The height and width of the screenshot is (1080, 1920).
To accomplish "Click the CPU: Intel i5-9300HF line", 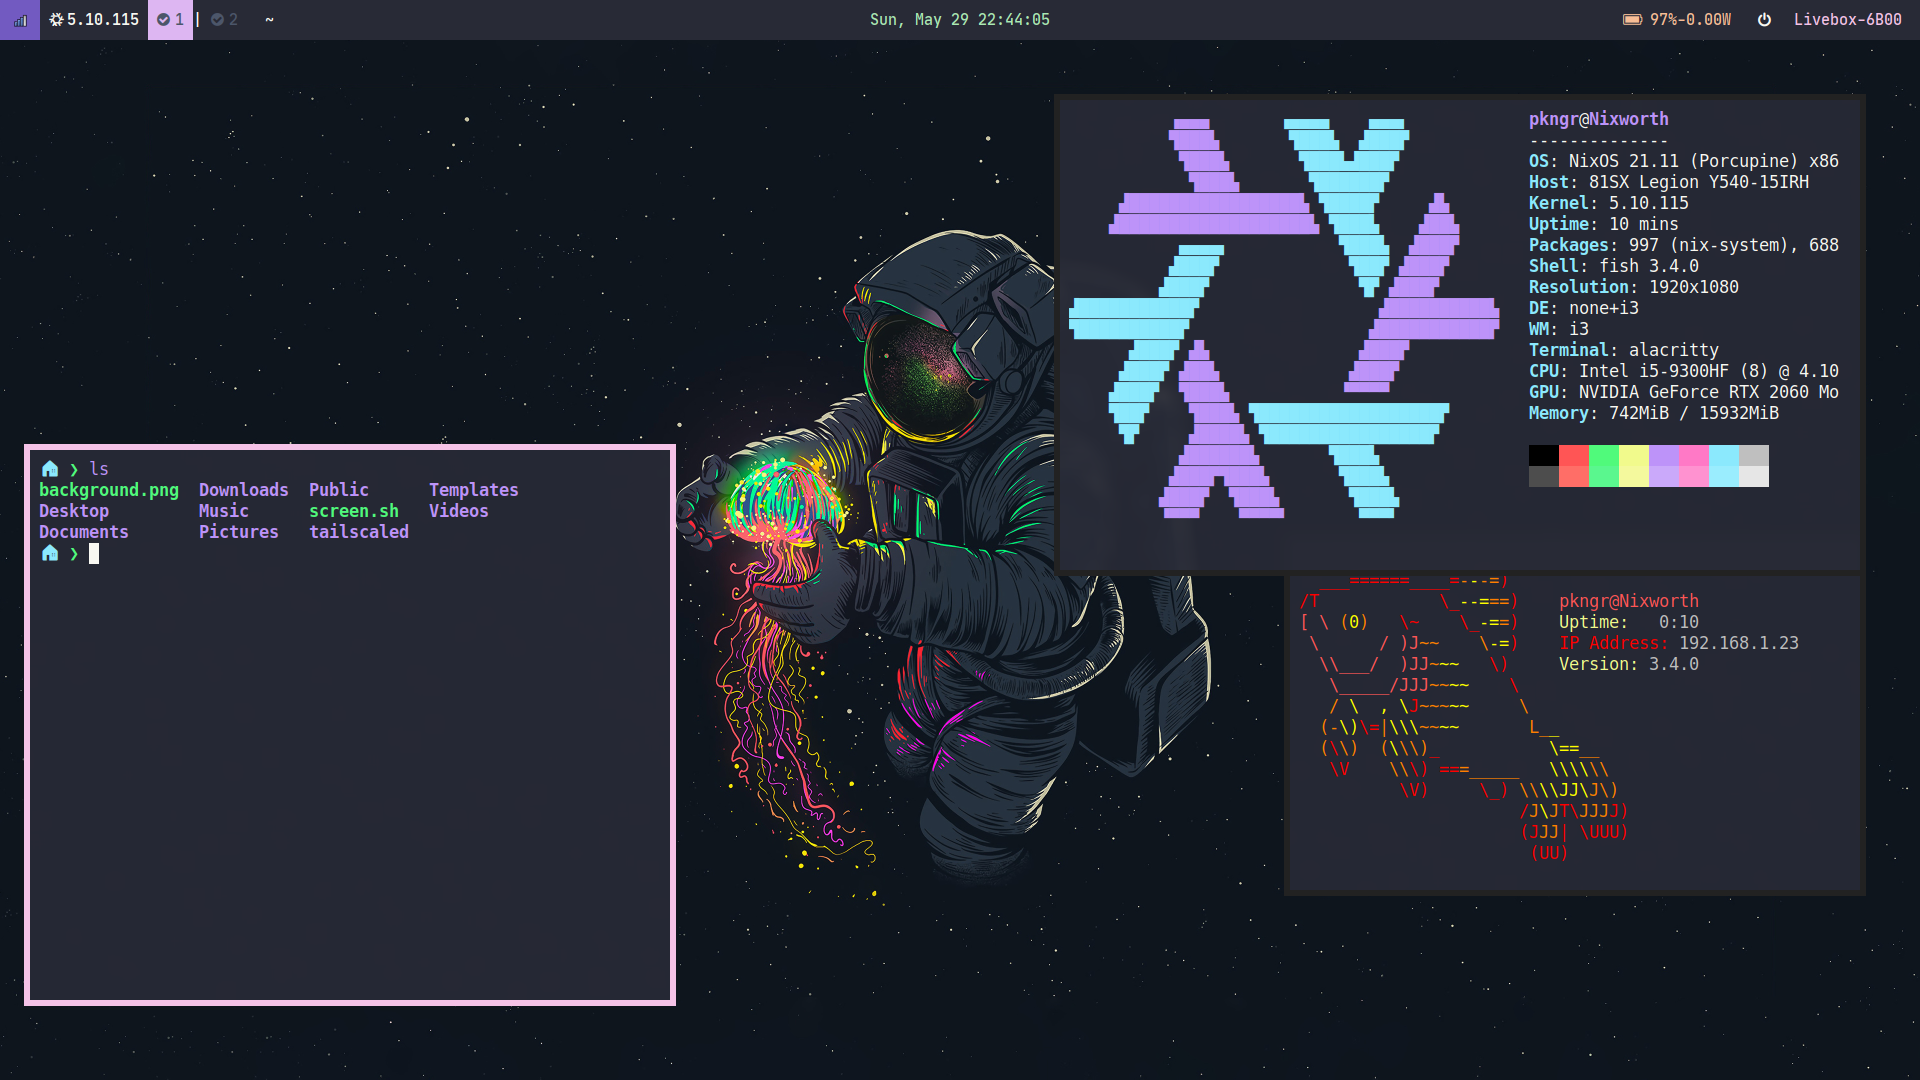I will [x=1683, y=371].
